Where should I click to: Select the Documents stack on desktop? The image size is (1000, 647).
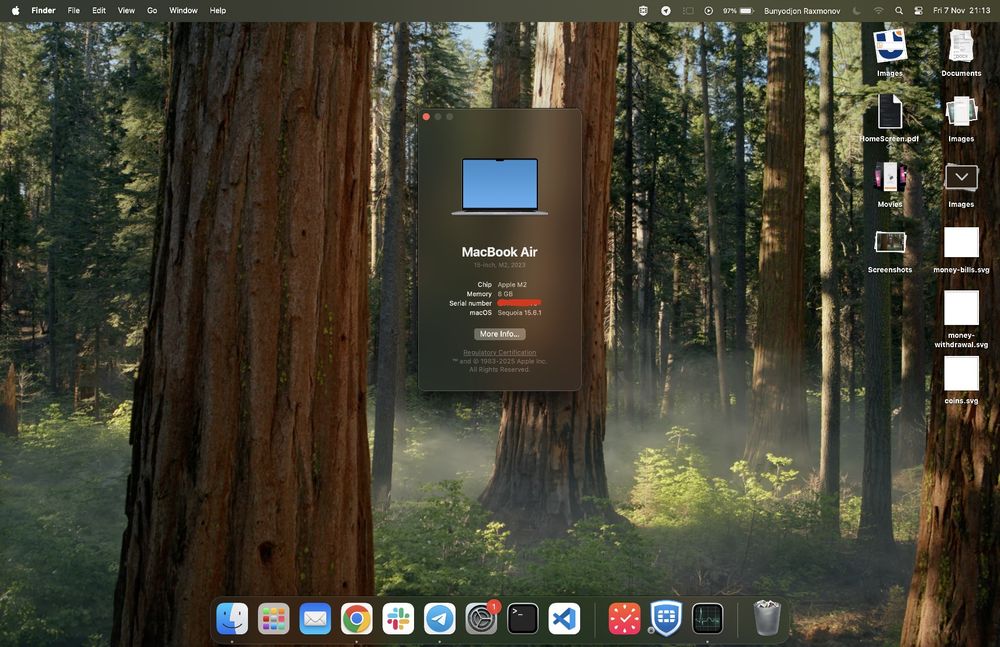(961, 52)
